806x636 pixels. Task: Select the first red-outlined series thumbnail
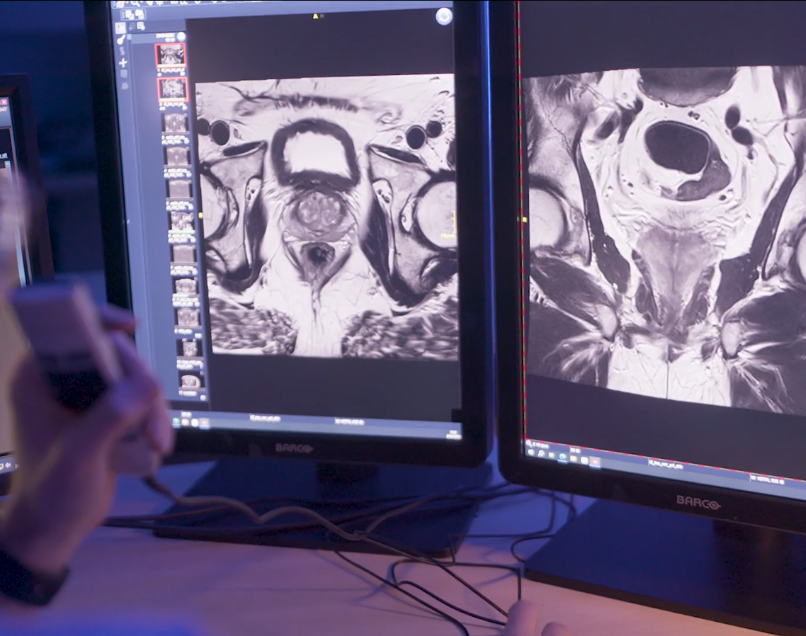coord(170,55)
